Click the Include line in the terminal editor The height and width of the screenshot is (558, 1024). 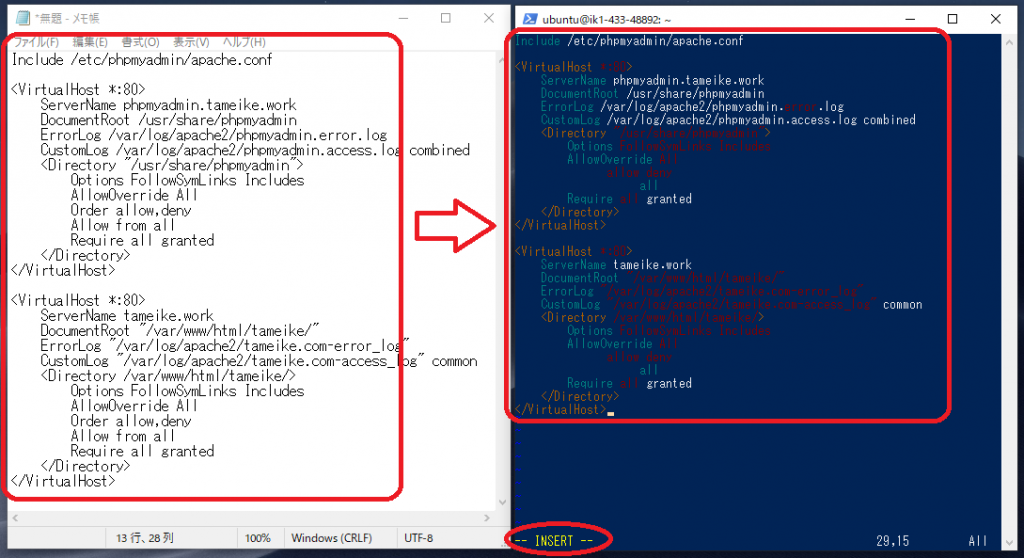pyautogui.click(x=628, y=41)
